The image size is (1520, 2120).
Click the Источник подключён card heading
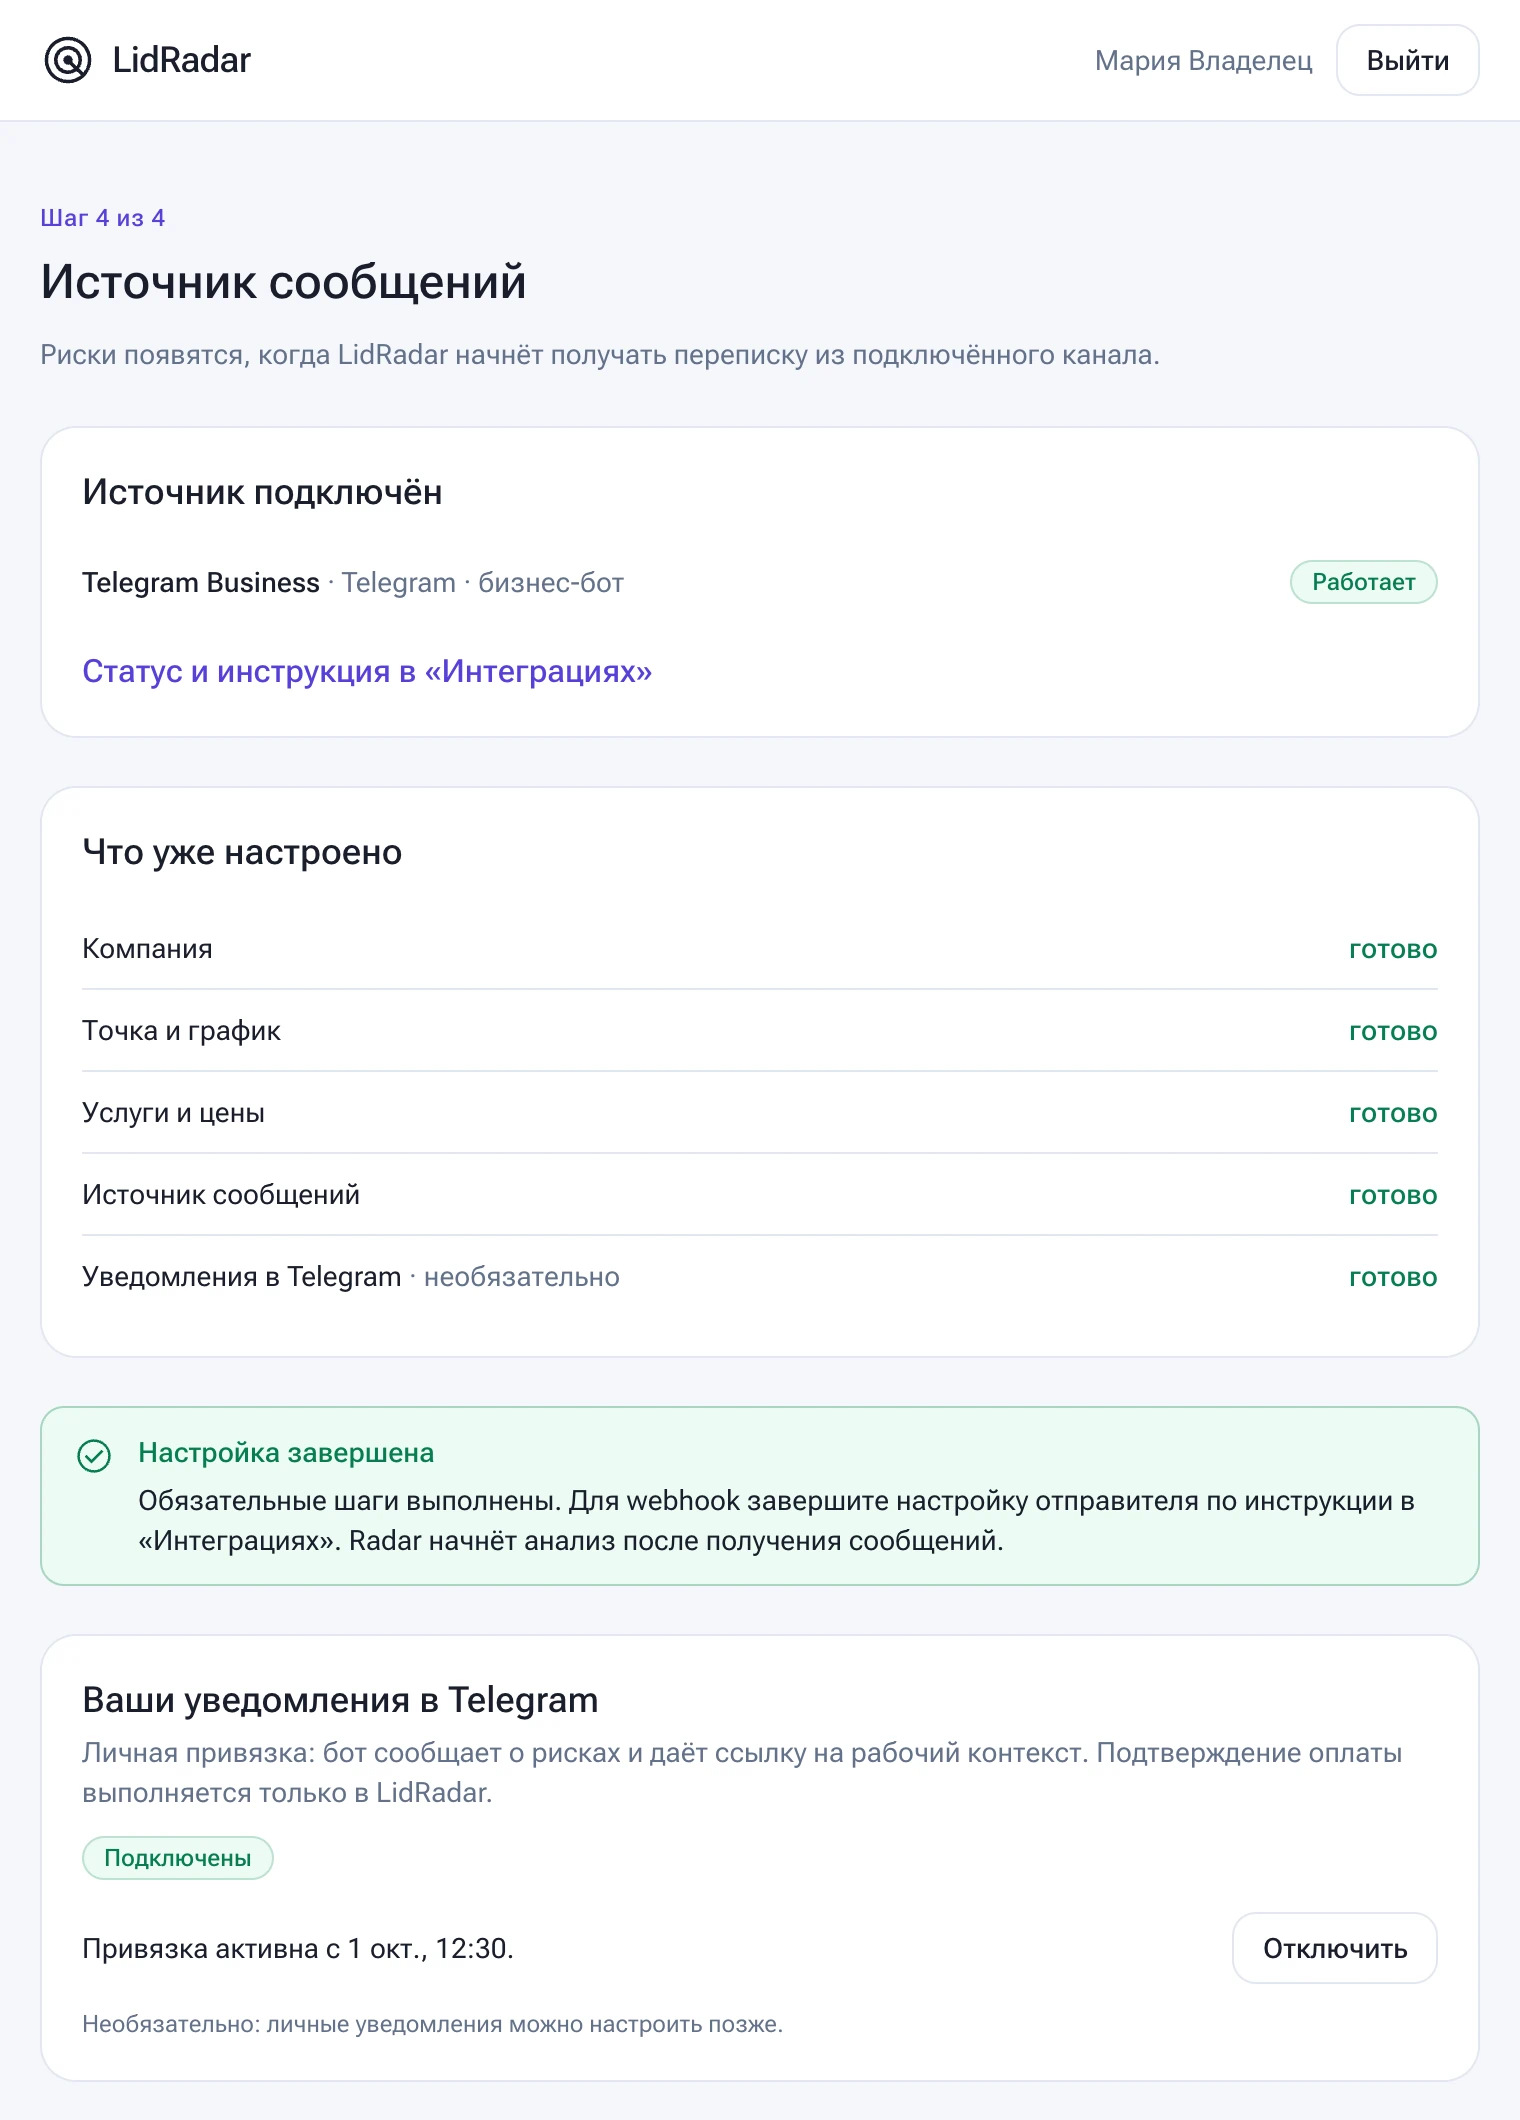(262, 492)
